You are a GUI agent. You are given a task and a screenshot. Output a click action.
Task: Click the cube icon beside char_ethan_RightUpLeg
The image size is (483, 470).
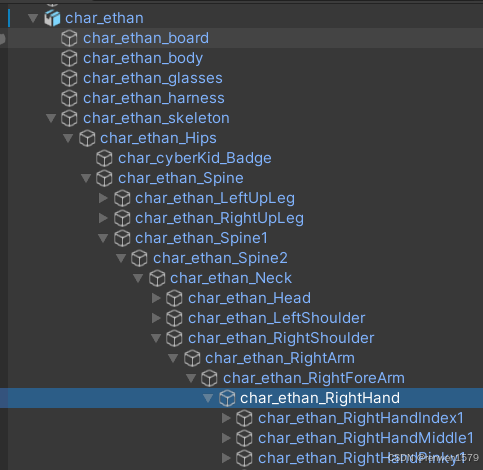click(122, 218)
